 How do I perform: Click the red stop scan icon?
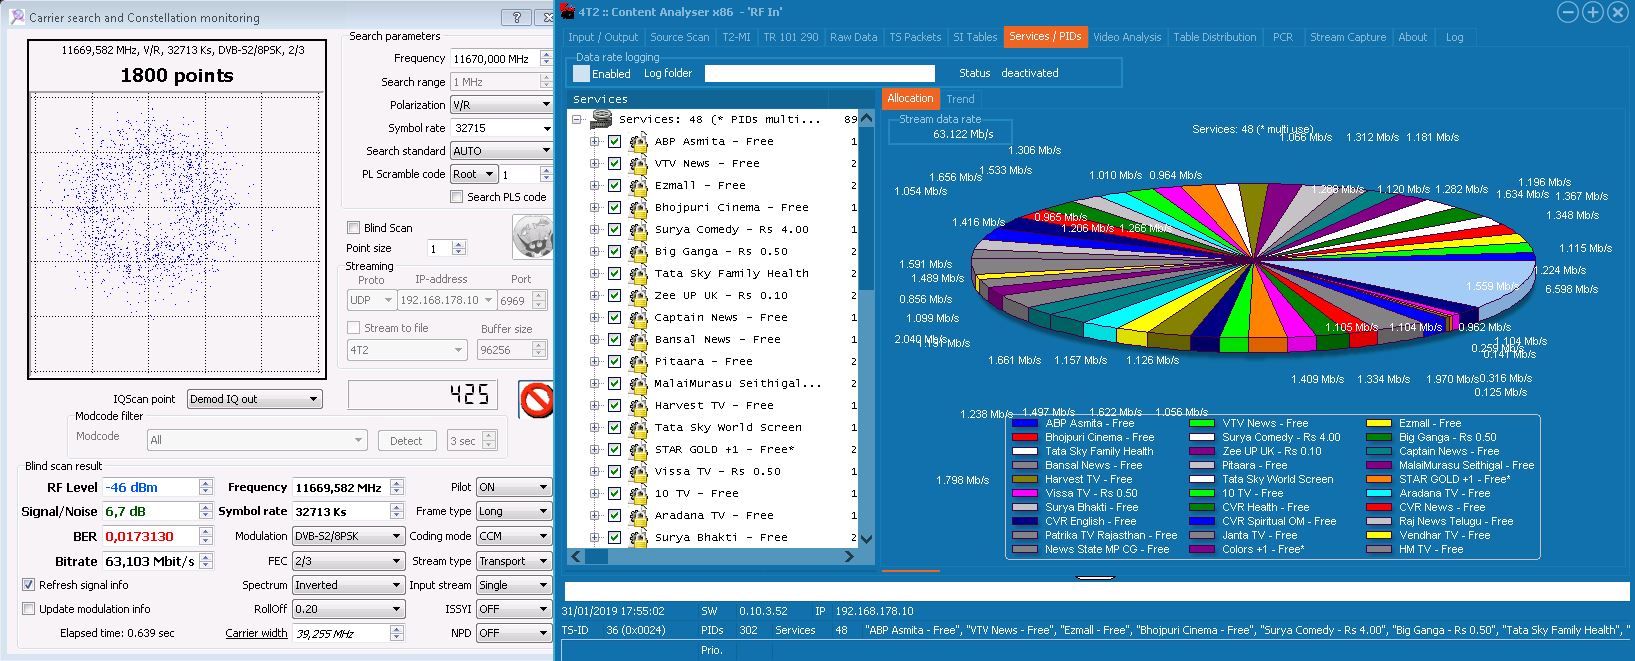537,400
